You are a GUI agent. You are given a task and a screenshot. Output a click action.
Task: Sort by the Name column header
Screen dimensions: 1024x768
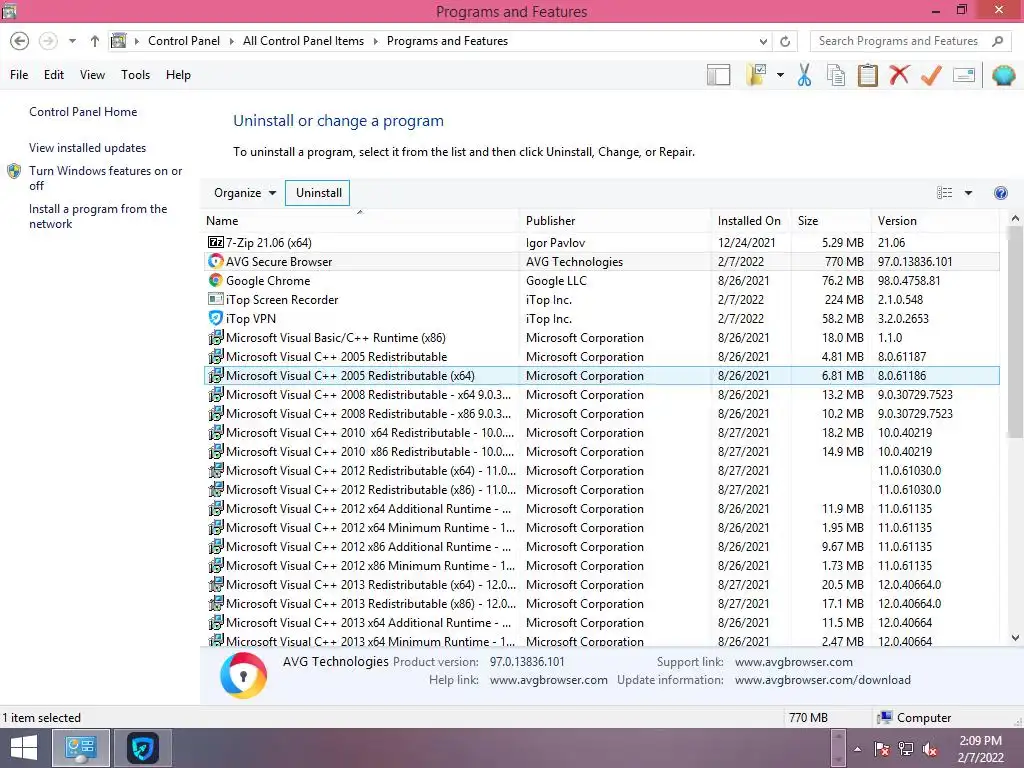(360, 221)
